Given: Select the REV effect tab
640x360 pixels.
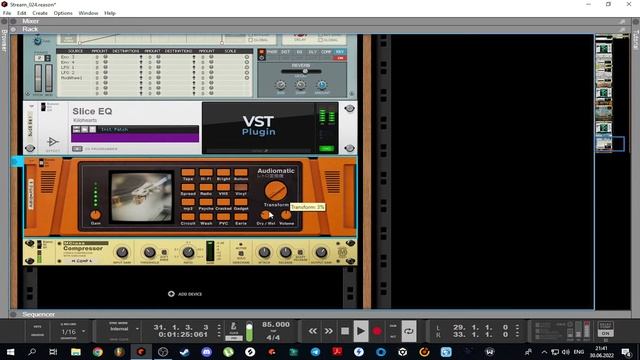Looking at the screenshot, I should click(x=340, y=52).
